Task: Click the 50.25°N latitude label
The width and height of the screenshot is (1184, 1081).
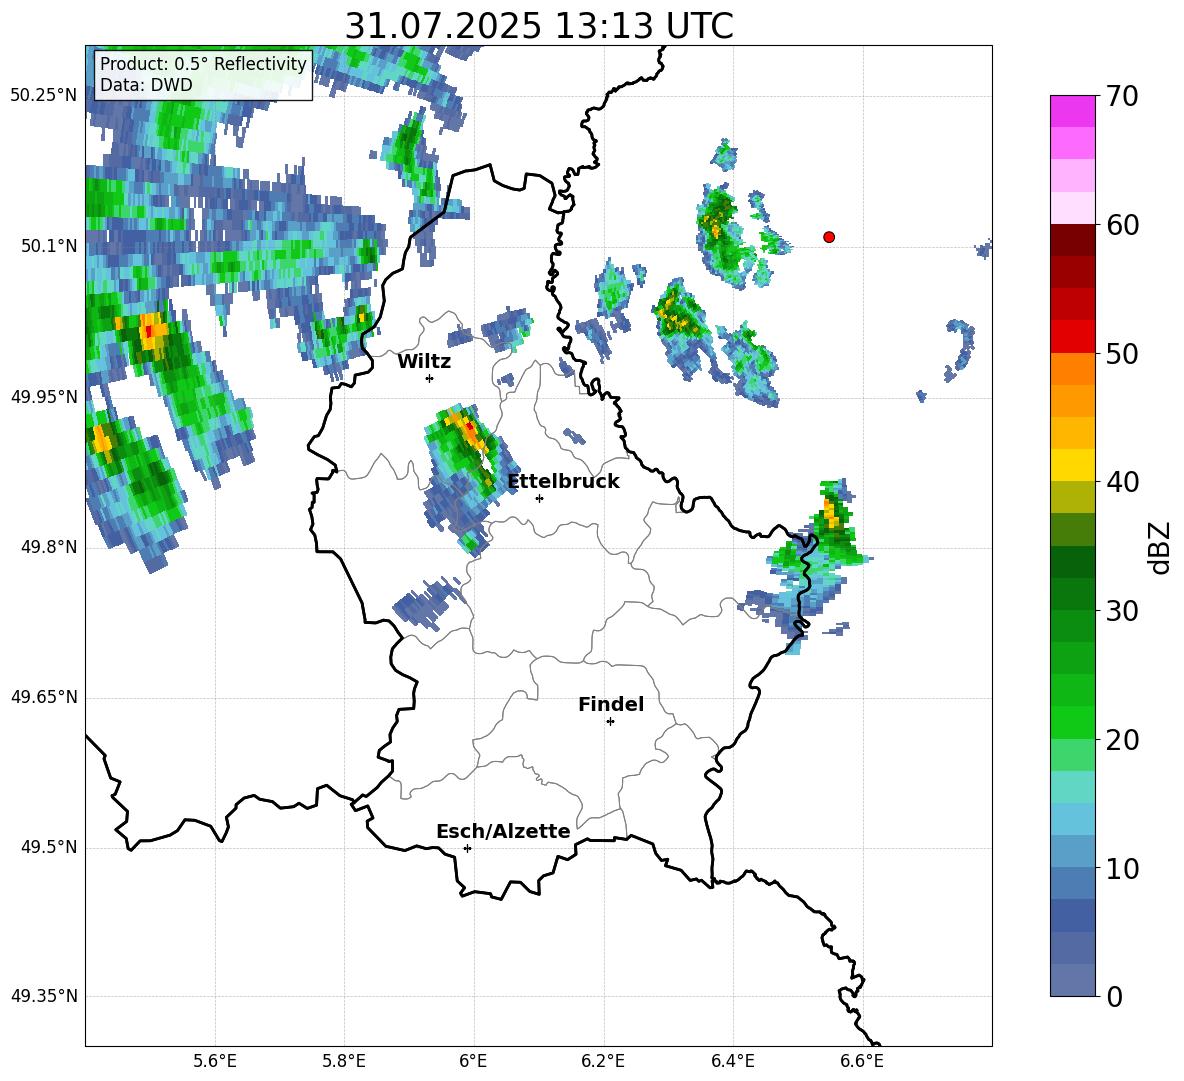Action: tap(44, 96)
